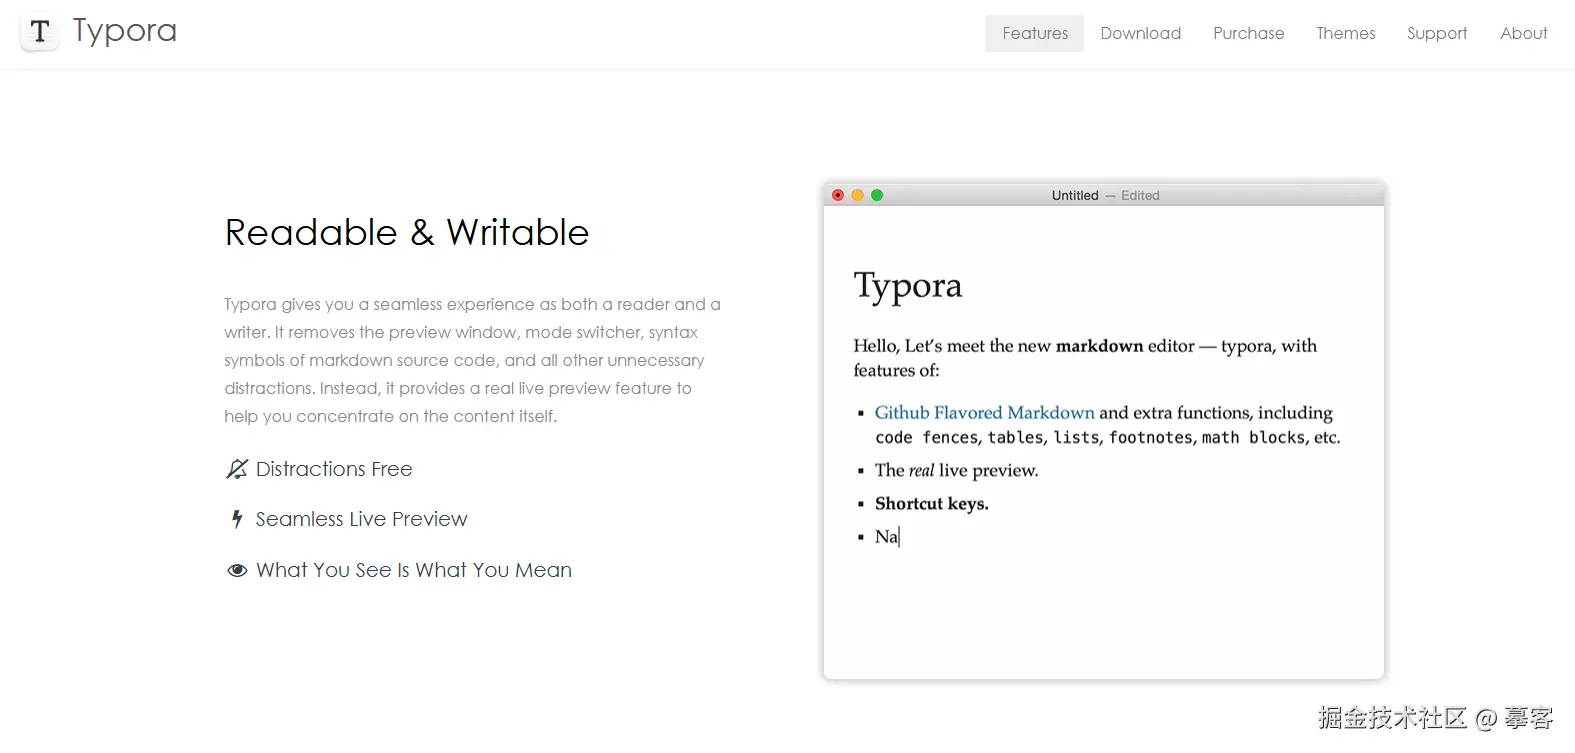1575x753 pixels.
Task: Click the Typora demo window screenshot
Action: (x=1104, y=430)
